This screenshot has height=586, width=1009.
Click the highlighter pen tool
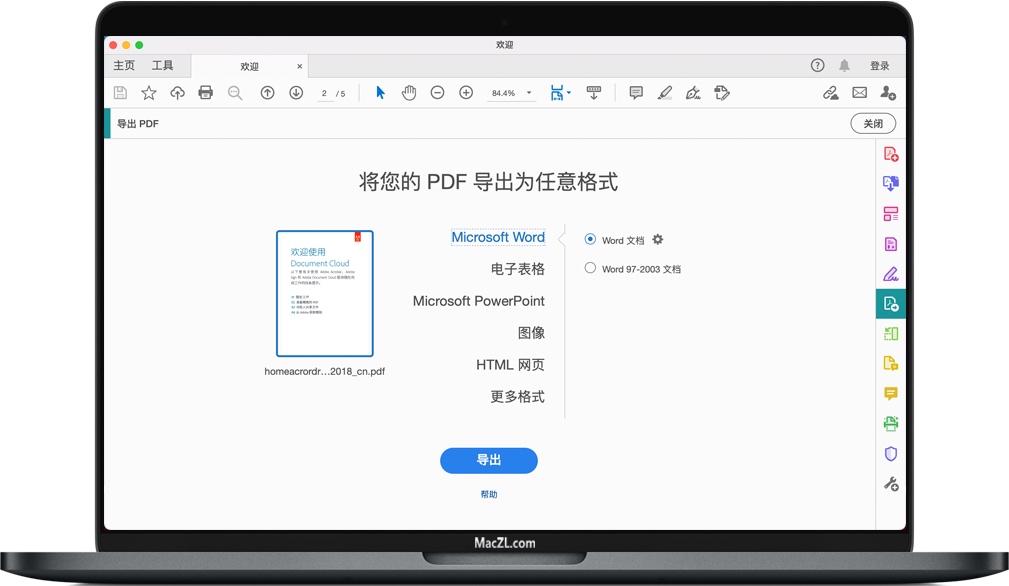tap(665, 93)
